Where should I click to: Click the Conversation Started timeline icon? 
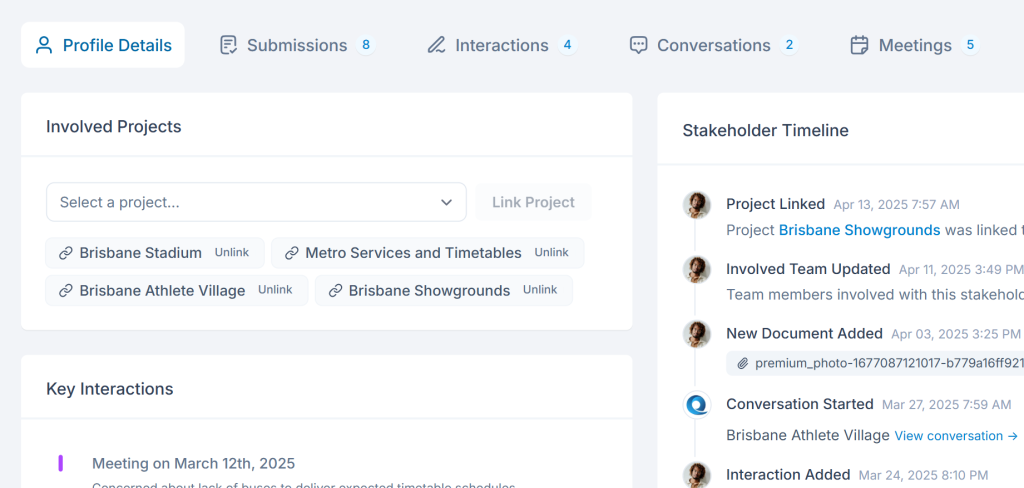(696, 405)
